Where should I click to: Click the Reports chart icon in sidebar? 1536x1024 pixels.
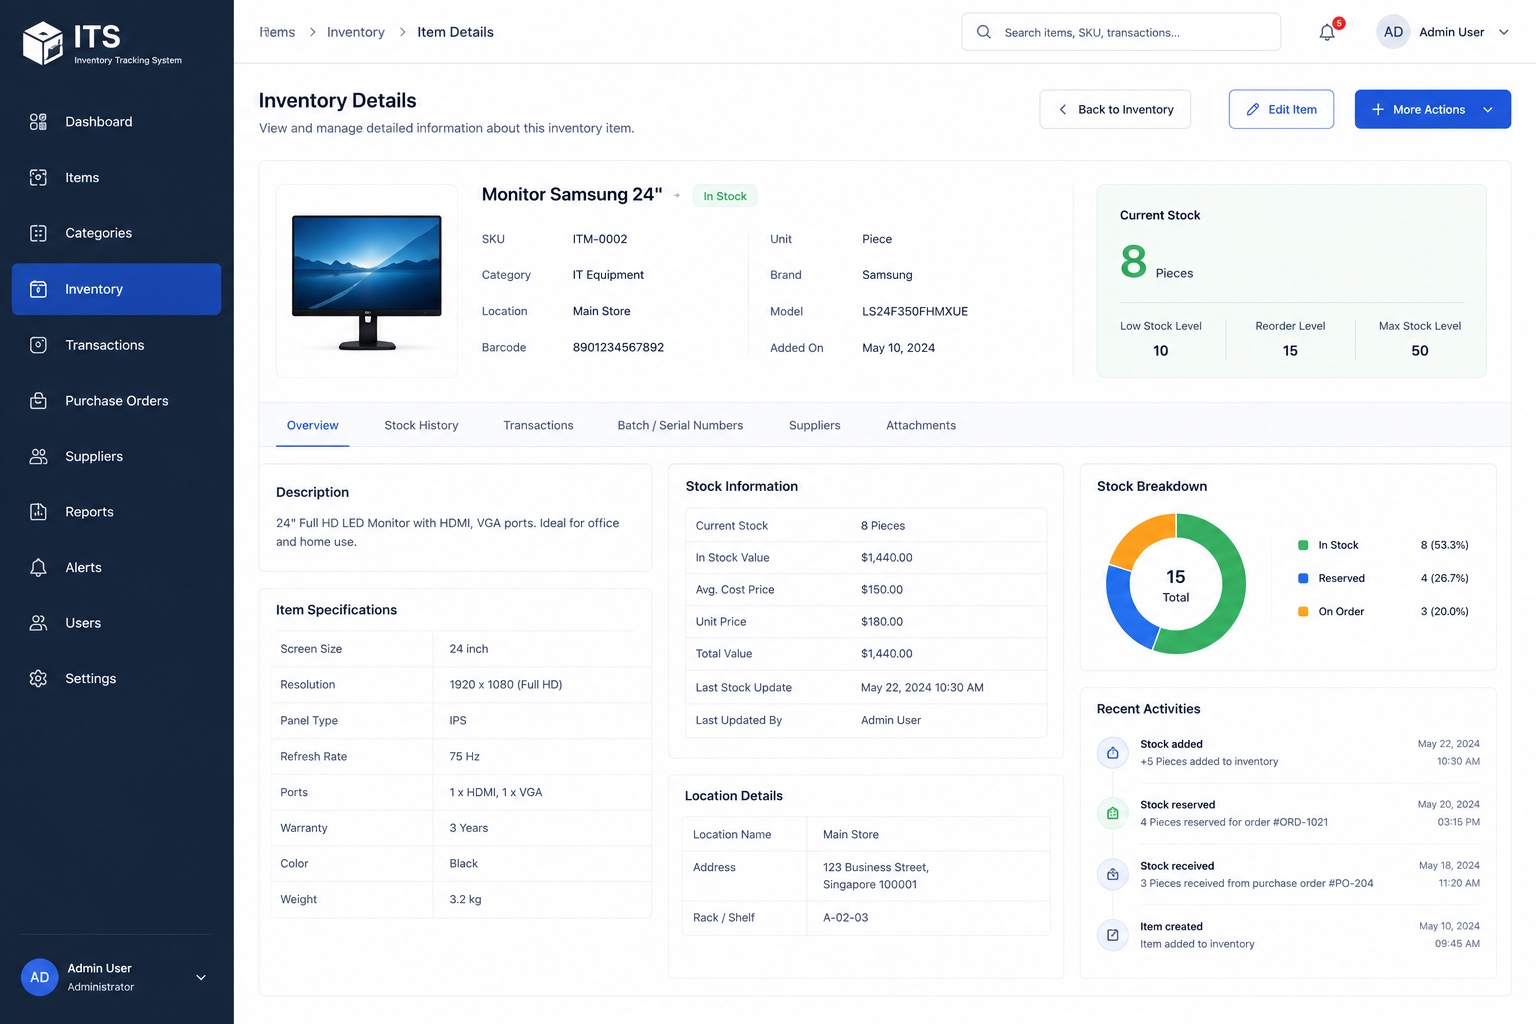coord(38,512)
